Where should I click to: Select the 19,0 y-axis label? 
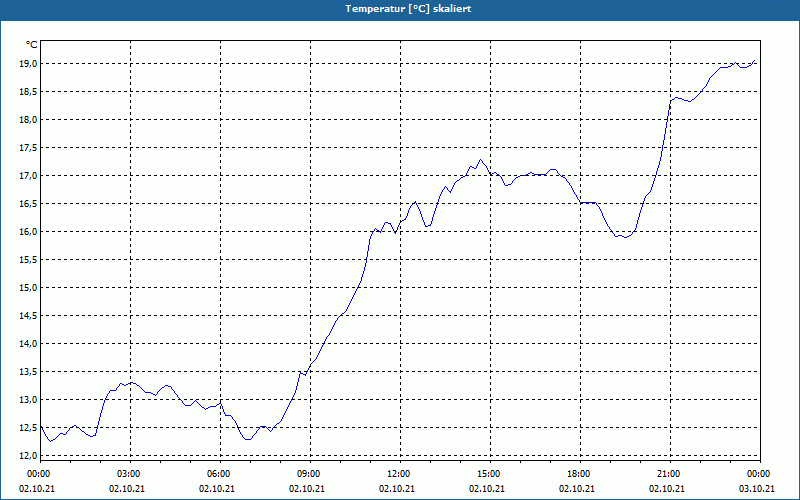28,64
